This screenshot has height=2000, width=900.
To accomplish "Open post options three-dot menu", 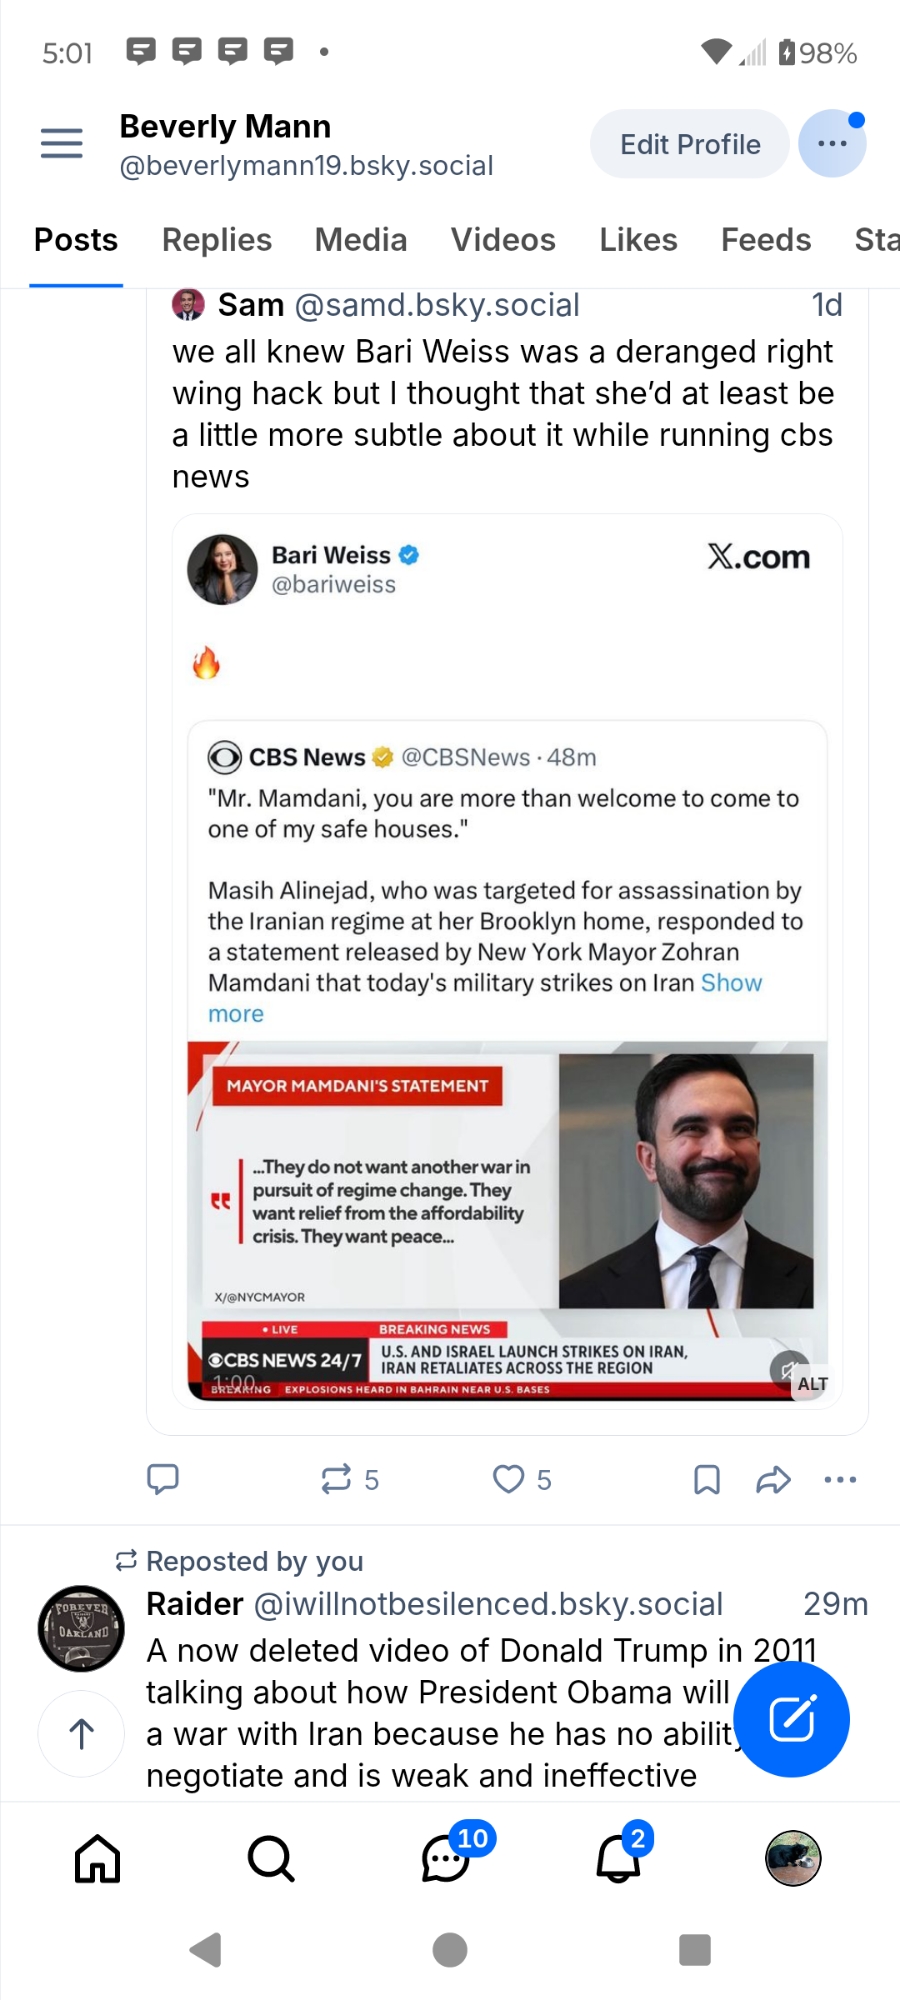I will point(840,1479).
